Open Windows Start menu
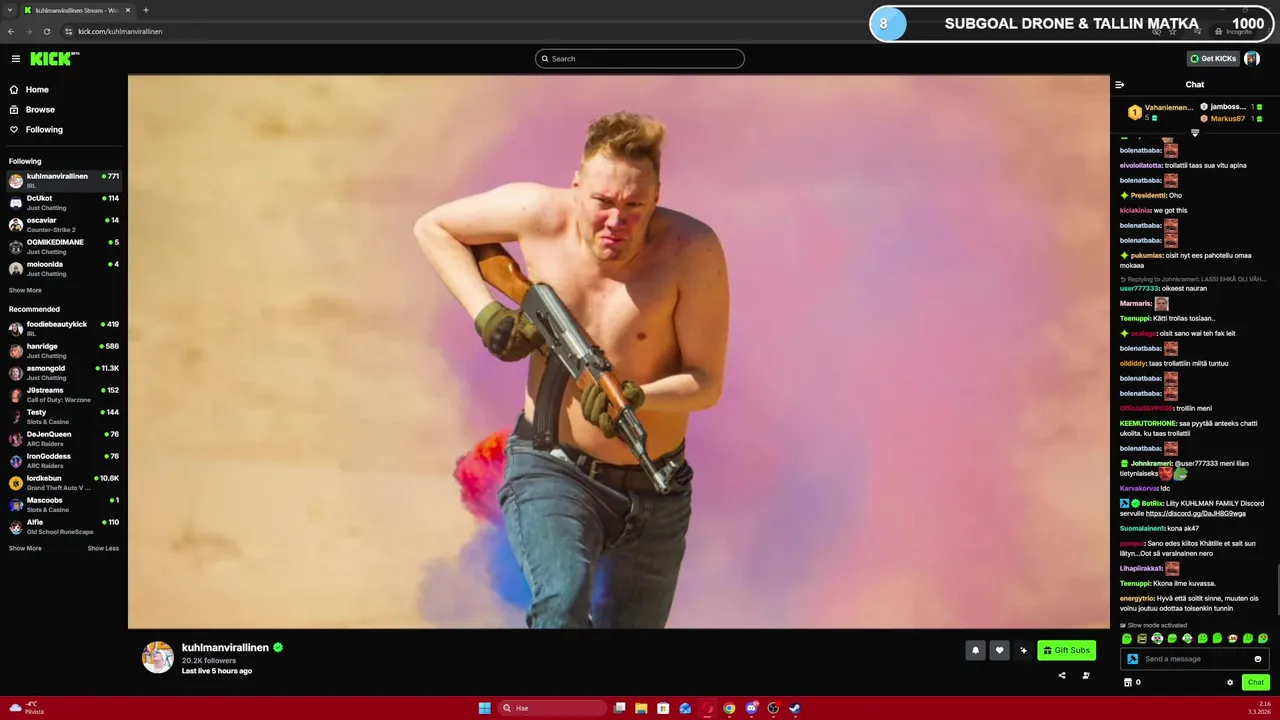The width and height of the screenshot is (1280, 720). pos(485,708)
